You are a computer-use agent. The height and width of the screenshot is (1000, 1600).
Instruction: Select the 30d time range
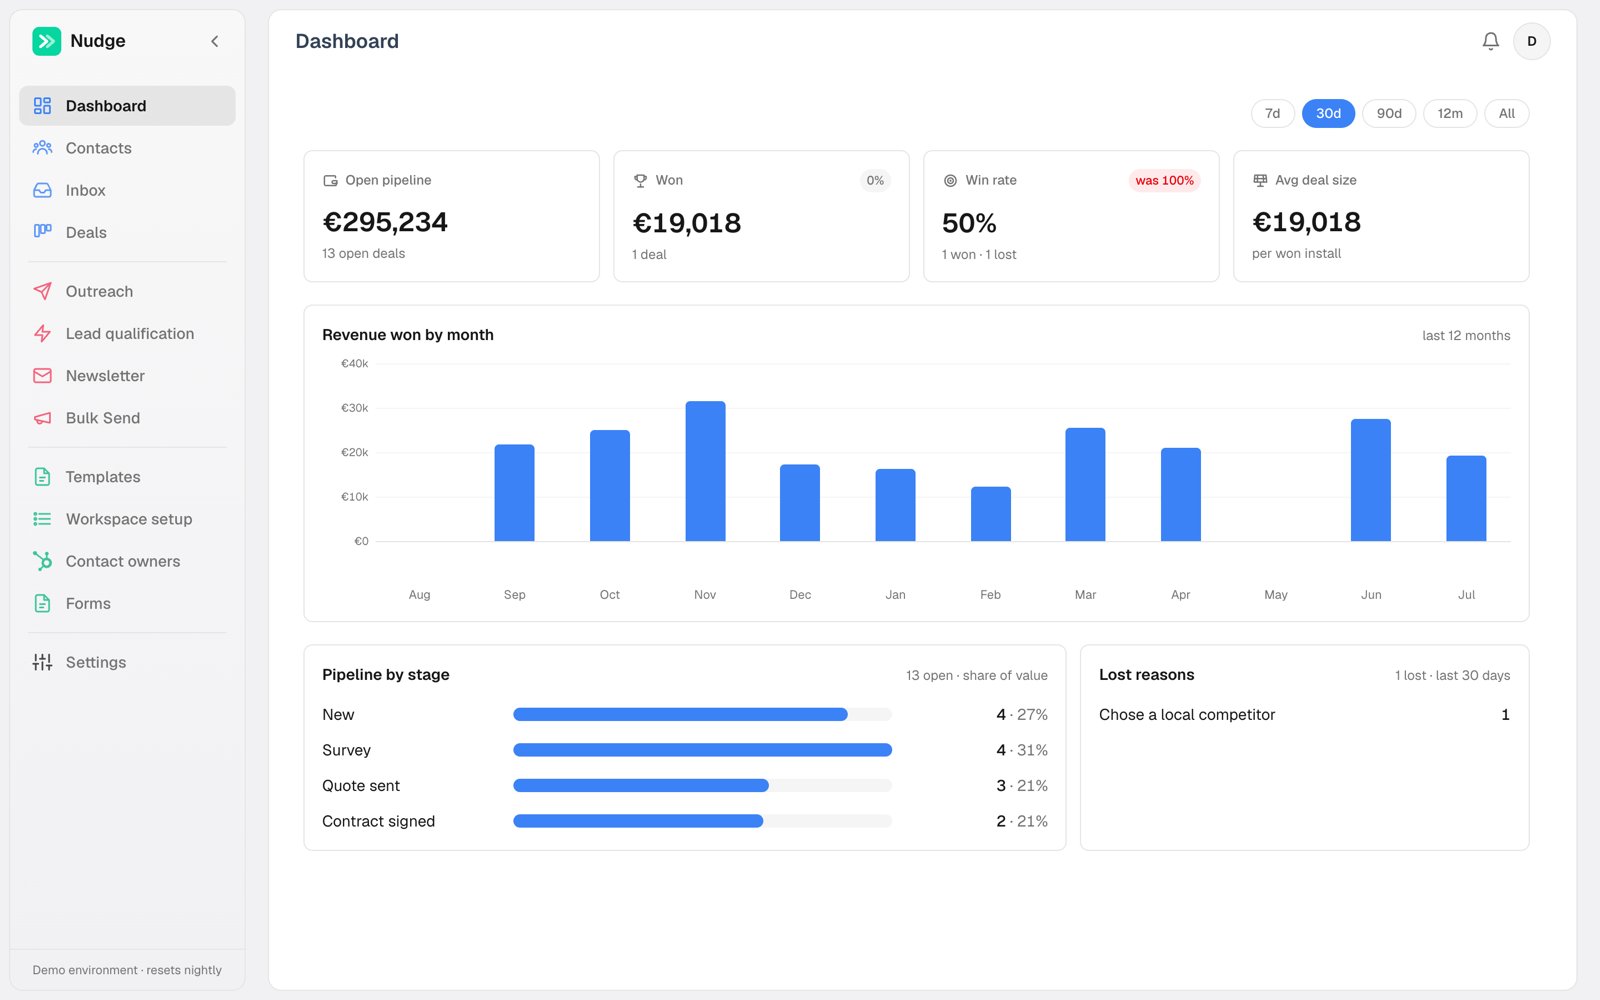click(x=1328, y=113)
